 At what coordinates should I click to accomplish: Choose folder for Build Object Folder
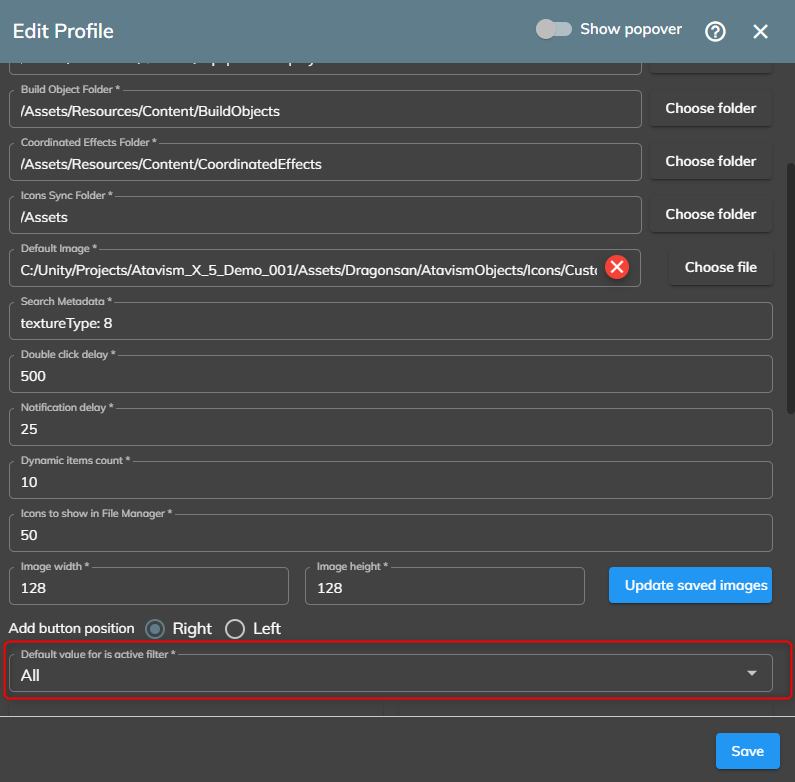[x=710, y=108]
